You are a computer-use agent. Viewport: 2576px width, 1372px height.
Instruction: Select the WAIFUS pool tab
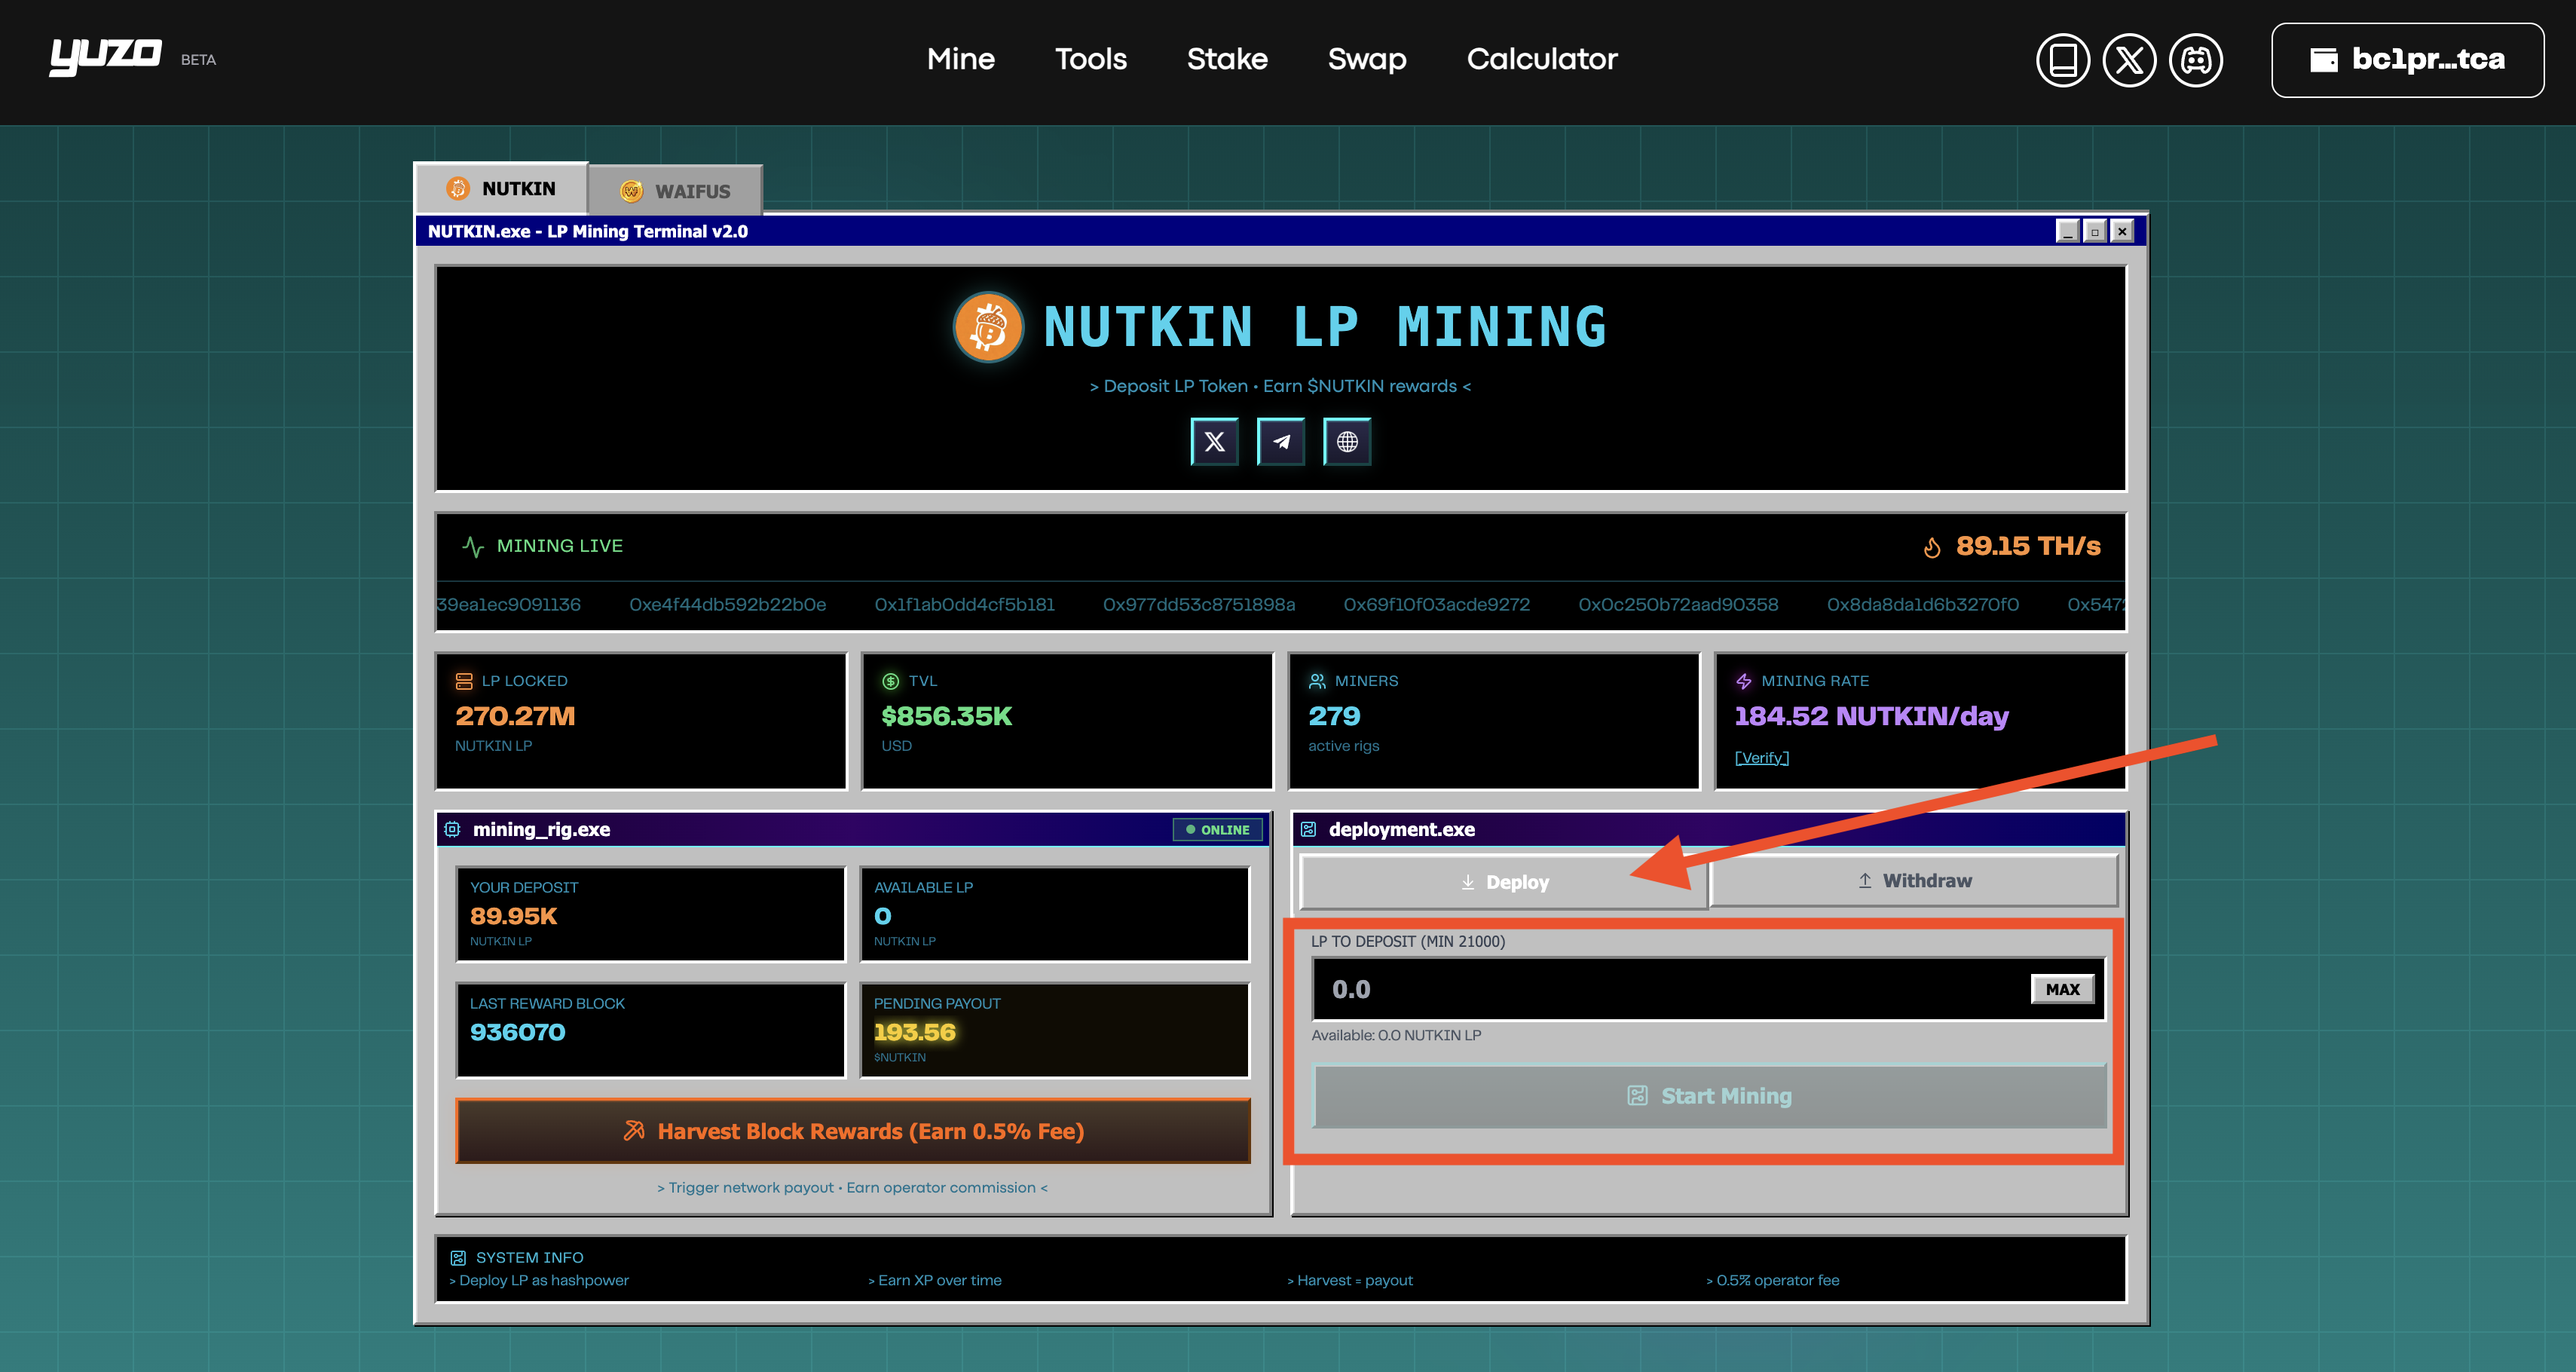(675, 191)
